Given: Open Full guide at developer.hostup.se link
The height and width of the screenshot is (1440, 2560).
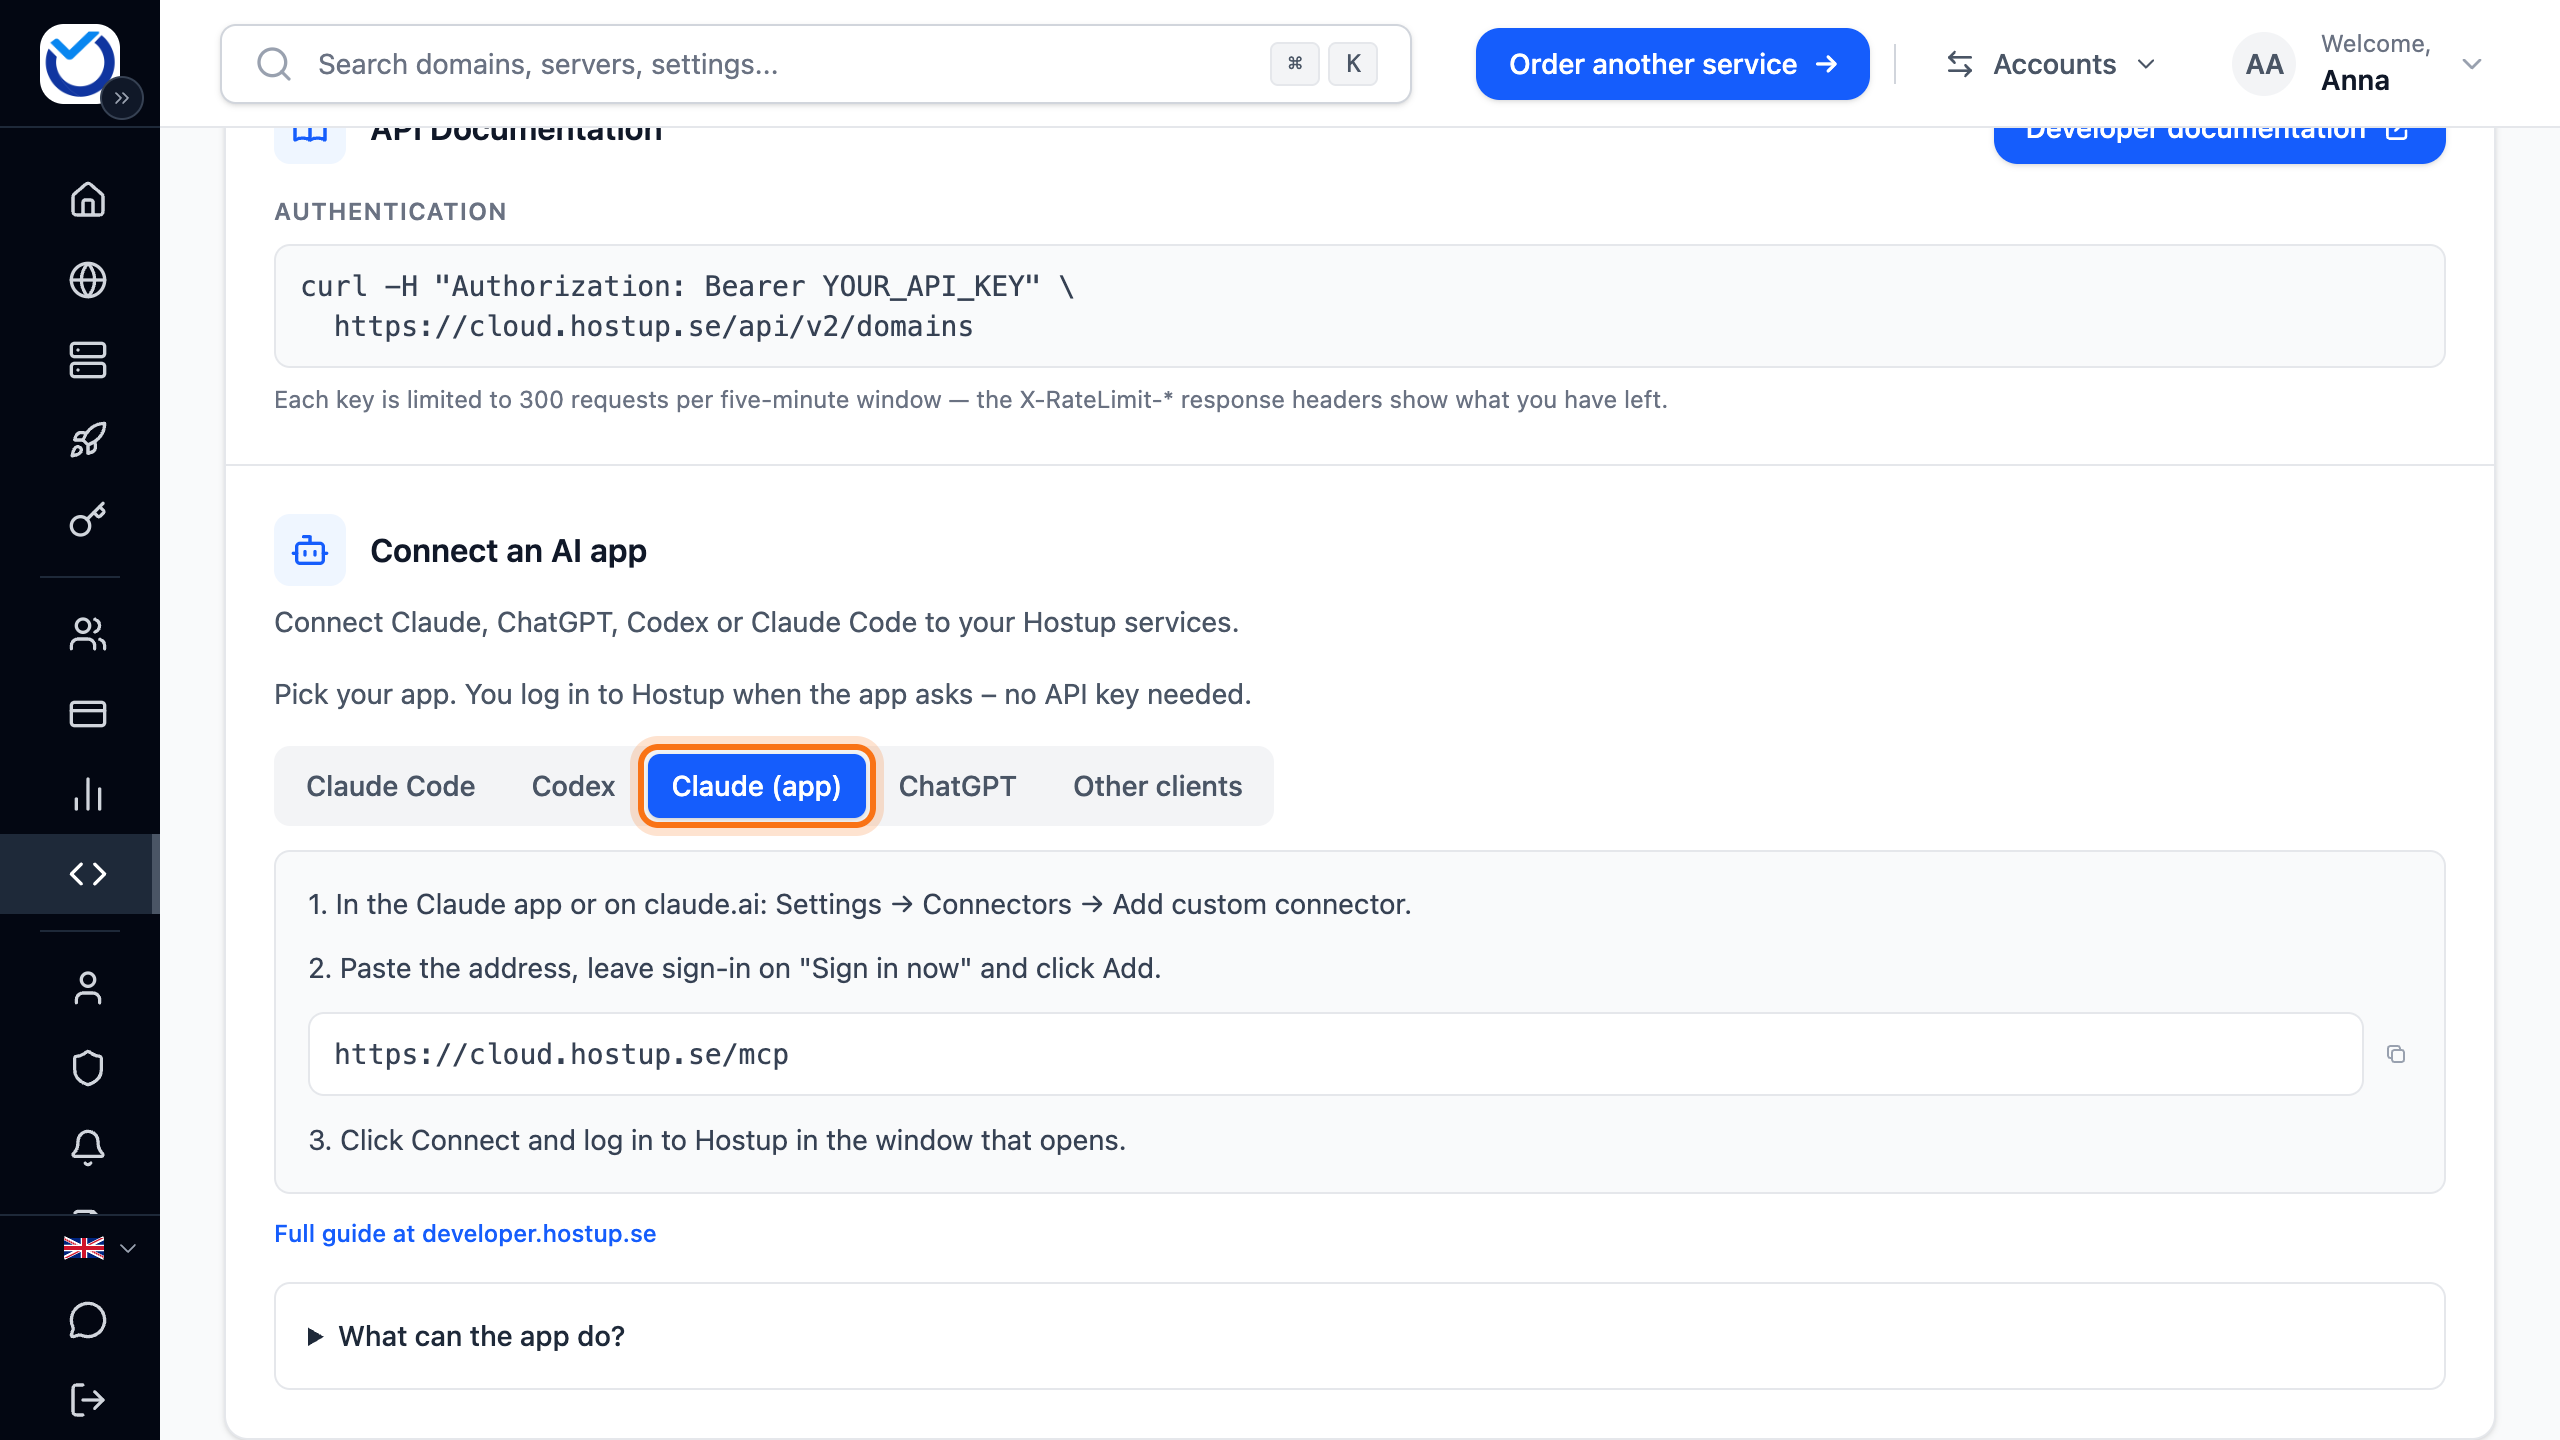Looking at the screenshot, I should coord(465,1233).
